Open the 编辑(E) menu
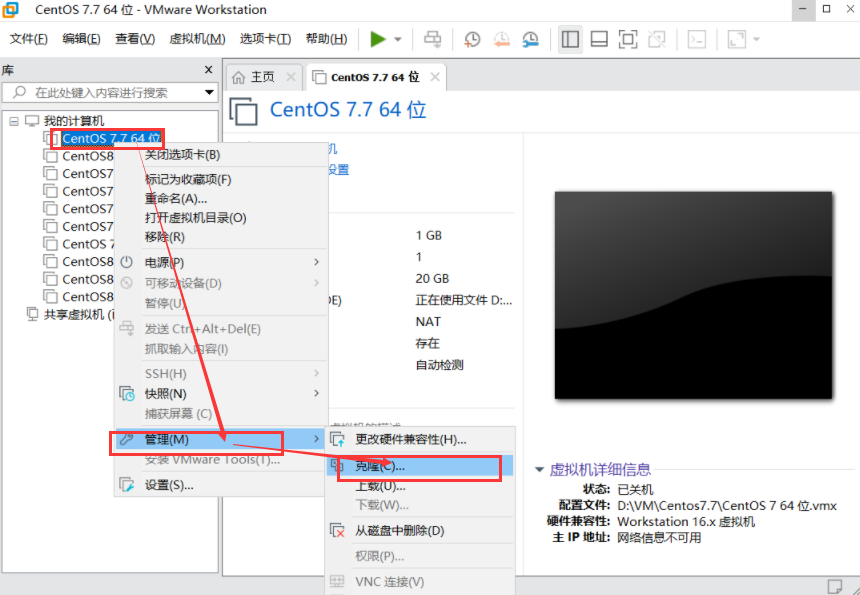Screen dimensions: 860x595 [x=81, y=39]
